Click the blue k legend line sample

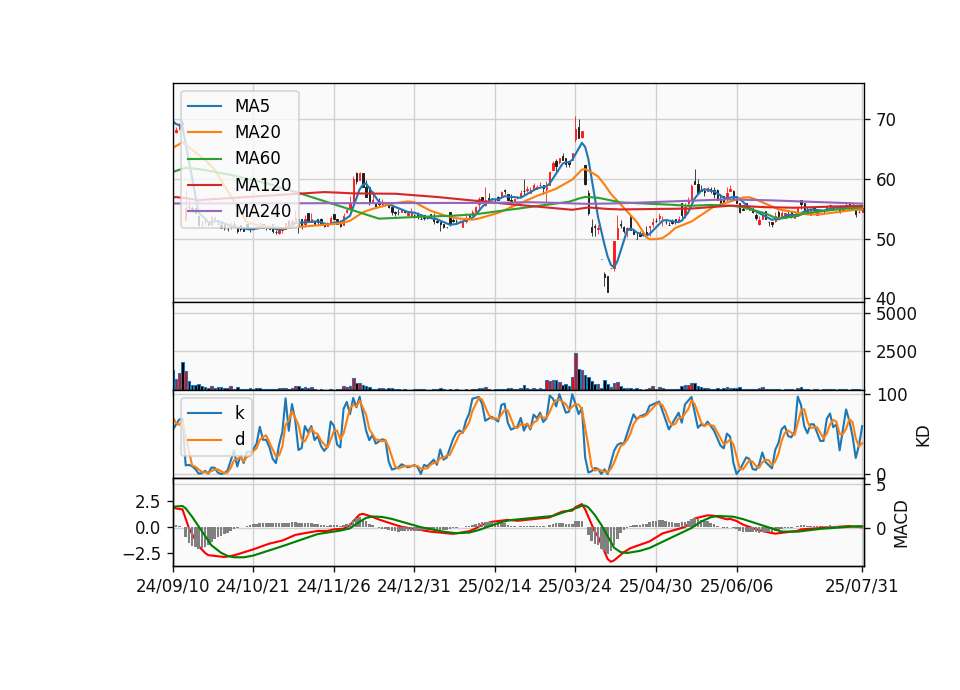(204, 413)
